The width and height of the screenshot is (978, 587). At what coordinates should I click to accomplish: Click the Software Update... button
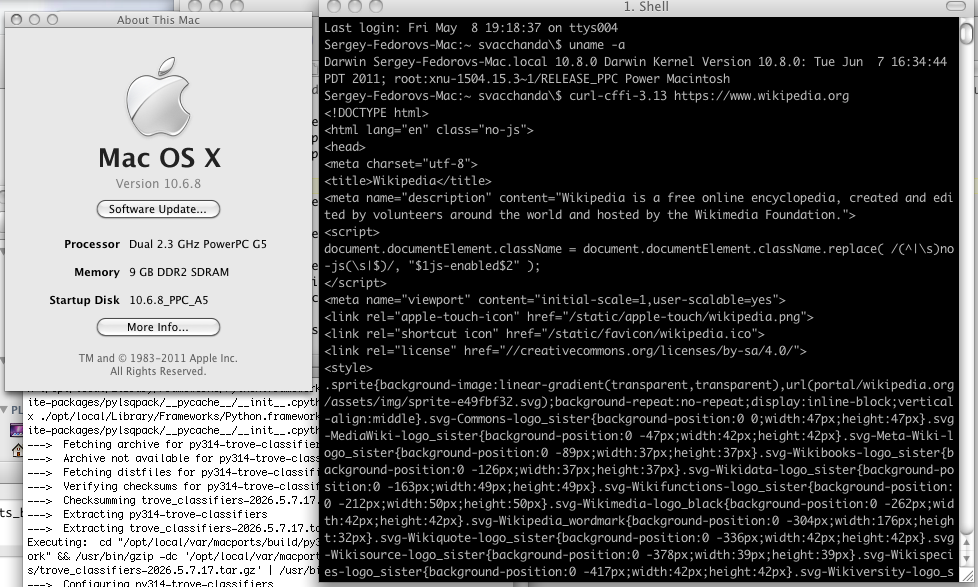tap(158, 209)
